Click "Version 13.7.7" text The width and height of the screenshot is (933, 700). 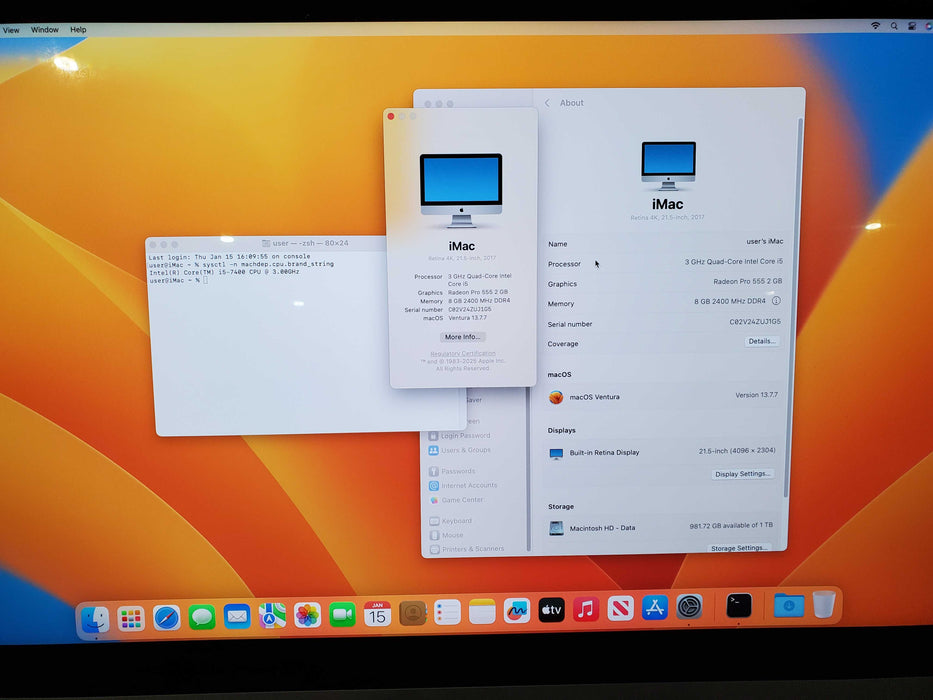tap(756, 395)
